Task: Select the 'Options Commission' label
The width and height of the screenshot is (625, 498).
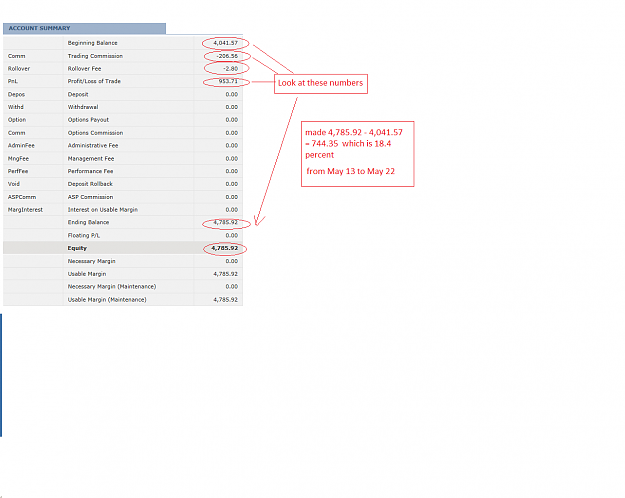Action: click(95, 133)
